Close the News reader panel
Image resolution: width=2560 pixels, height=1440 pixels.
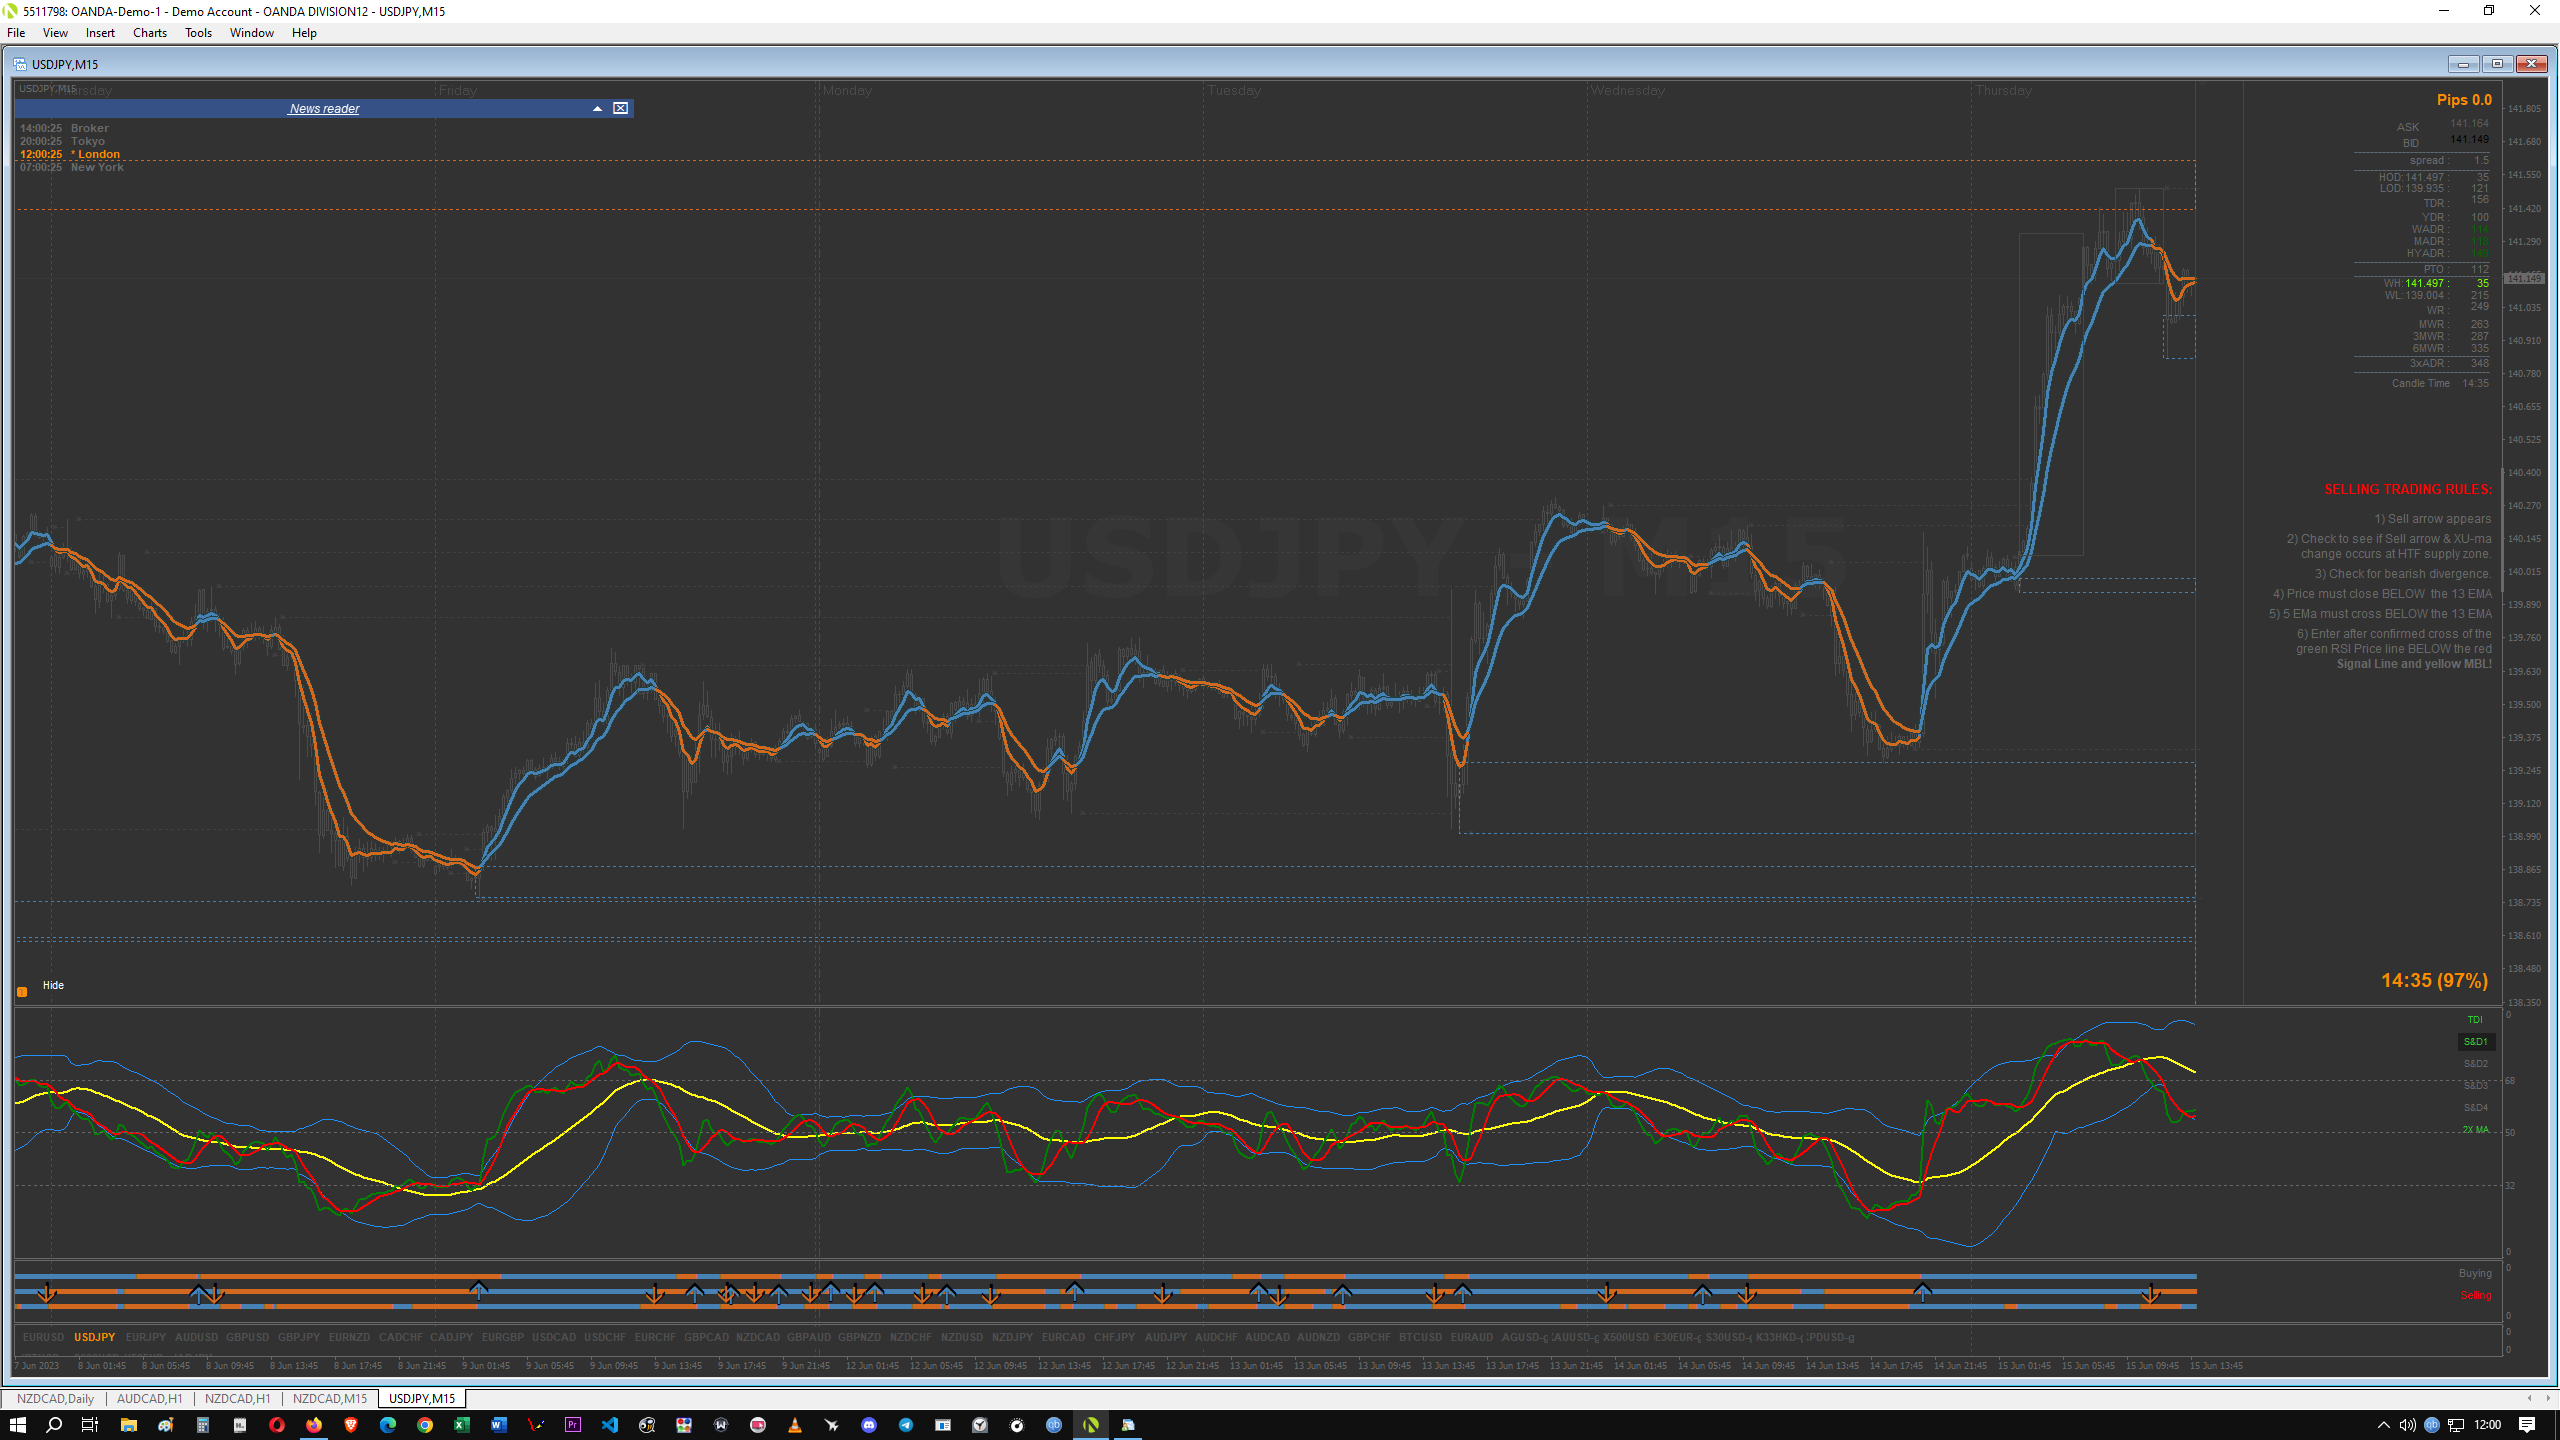pos(621,108)
